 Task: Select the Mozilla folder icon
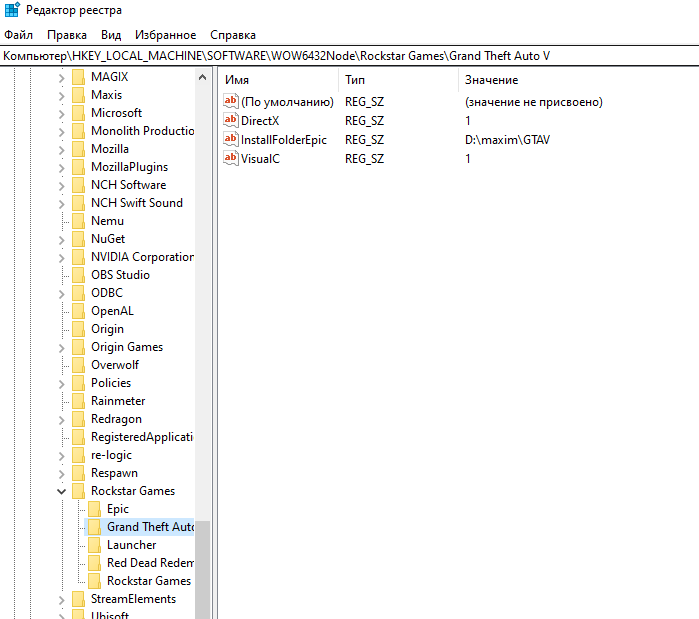point(78,149)
